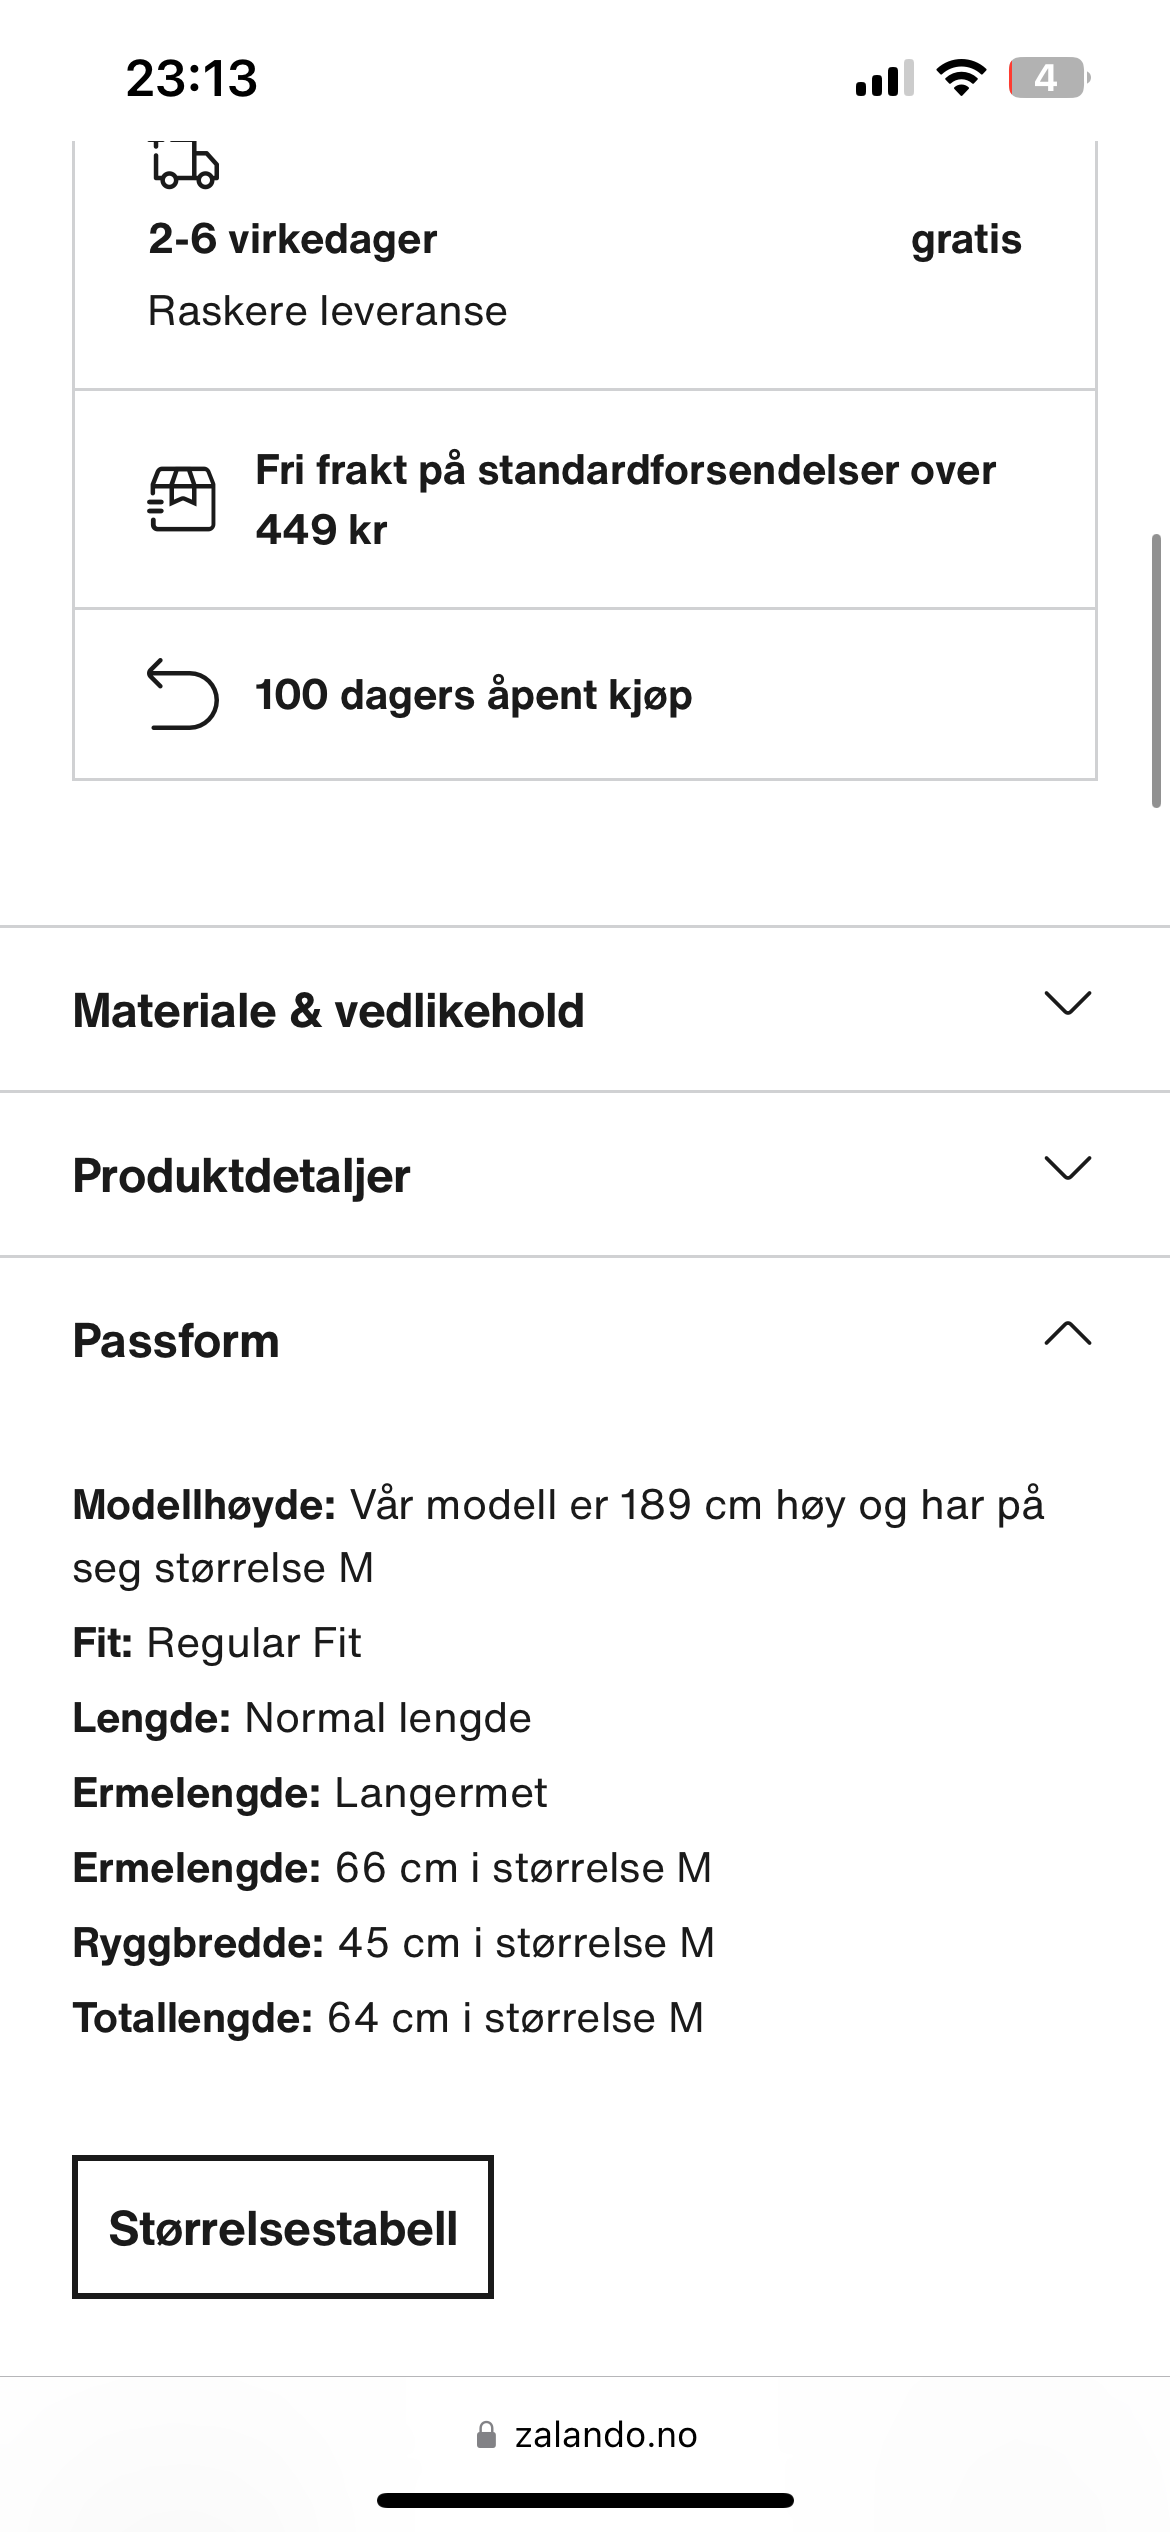Tap the Passform section heading

[176, 1341]
